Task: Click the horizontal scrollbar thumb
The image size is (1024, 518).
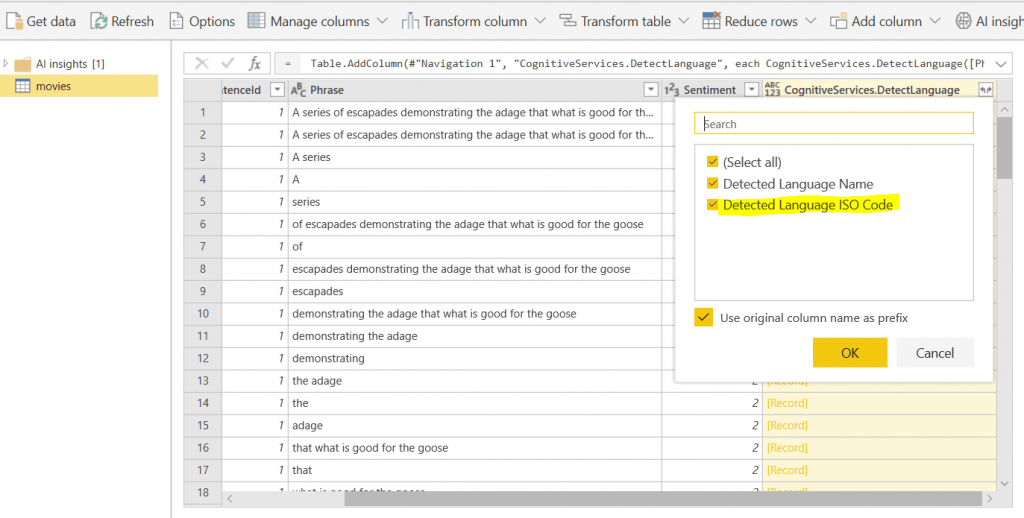Action: [663, 498]
